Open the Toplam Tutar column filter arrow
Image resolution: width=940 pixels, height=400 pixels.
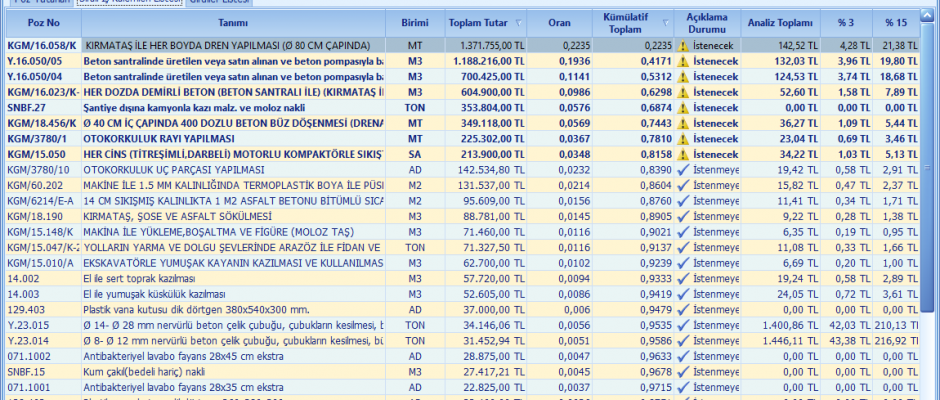[x=516, y=22]
